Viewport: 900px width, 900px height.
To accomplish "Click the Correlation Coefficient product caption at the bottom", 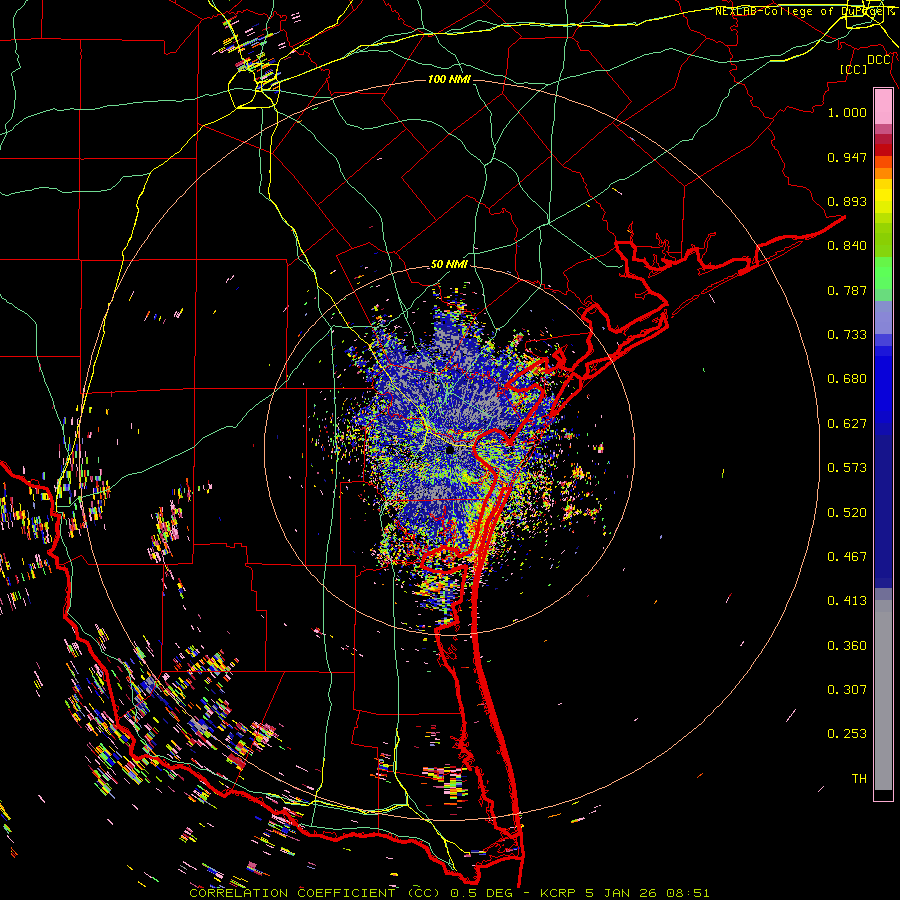I will coord(449,893).
